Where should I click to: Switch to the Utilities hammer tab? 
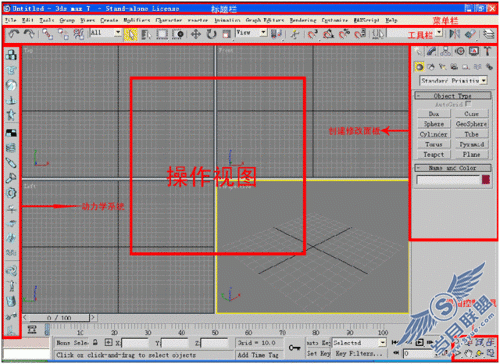pyautogui.click(x=488, y=51)
